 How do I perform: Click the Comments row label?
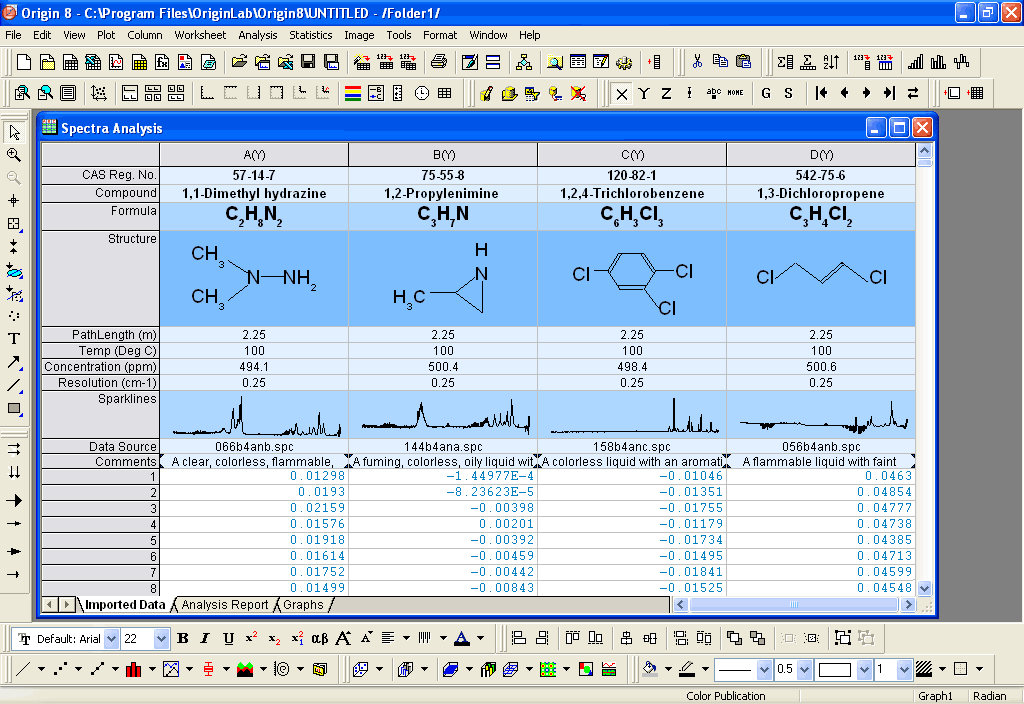[x=100, y=462]
